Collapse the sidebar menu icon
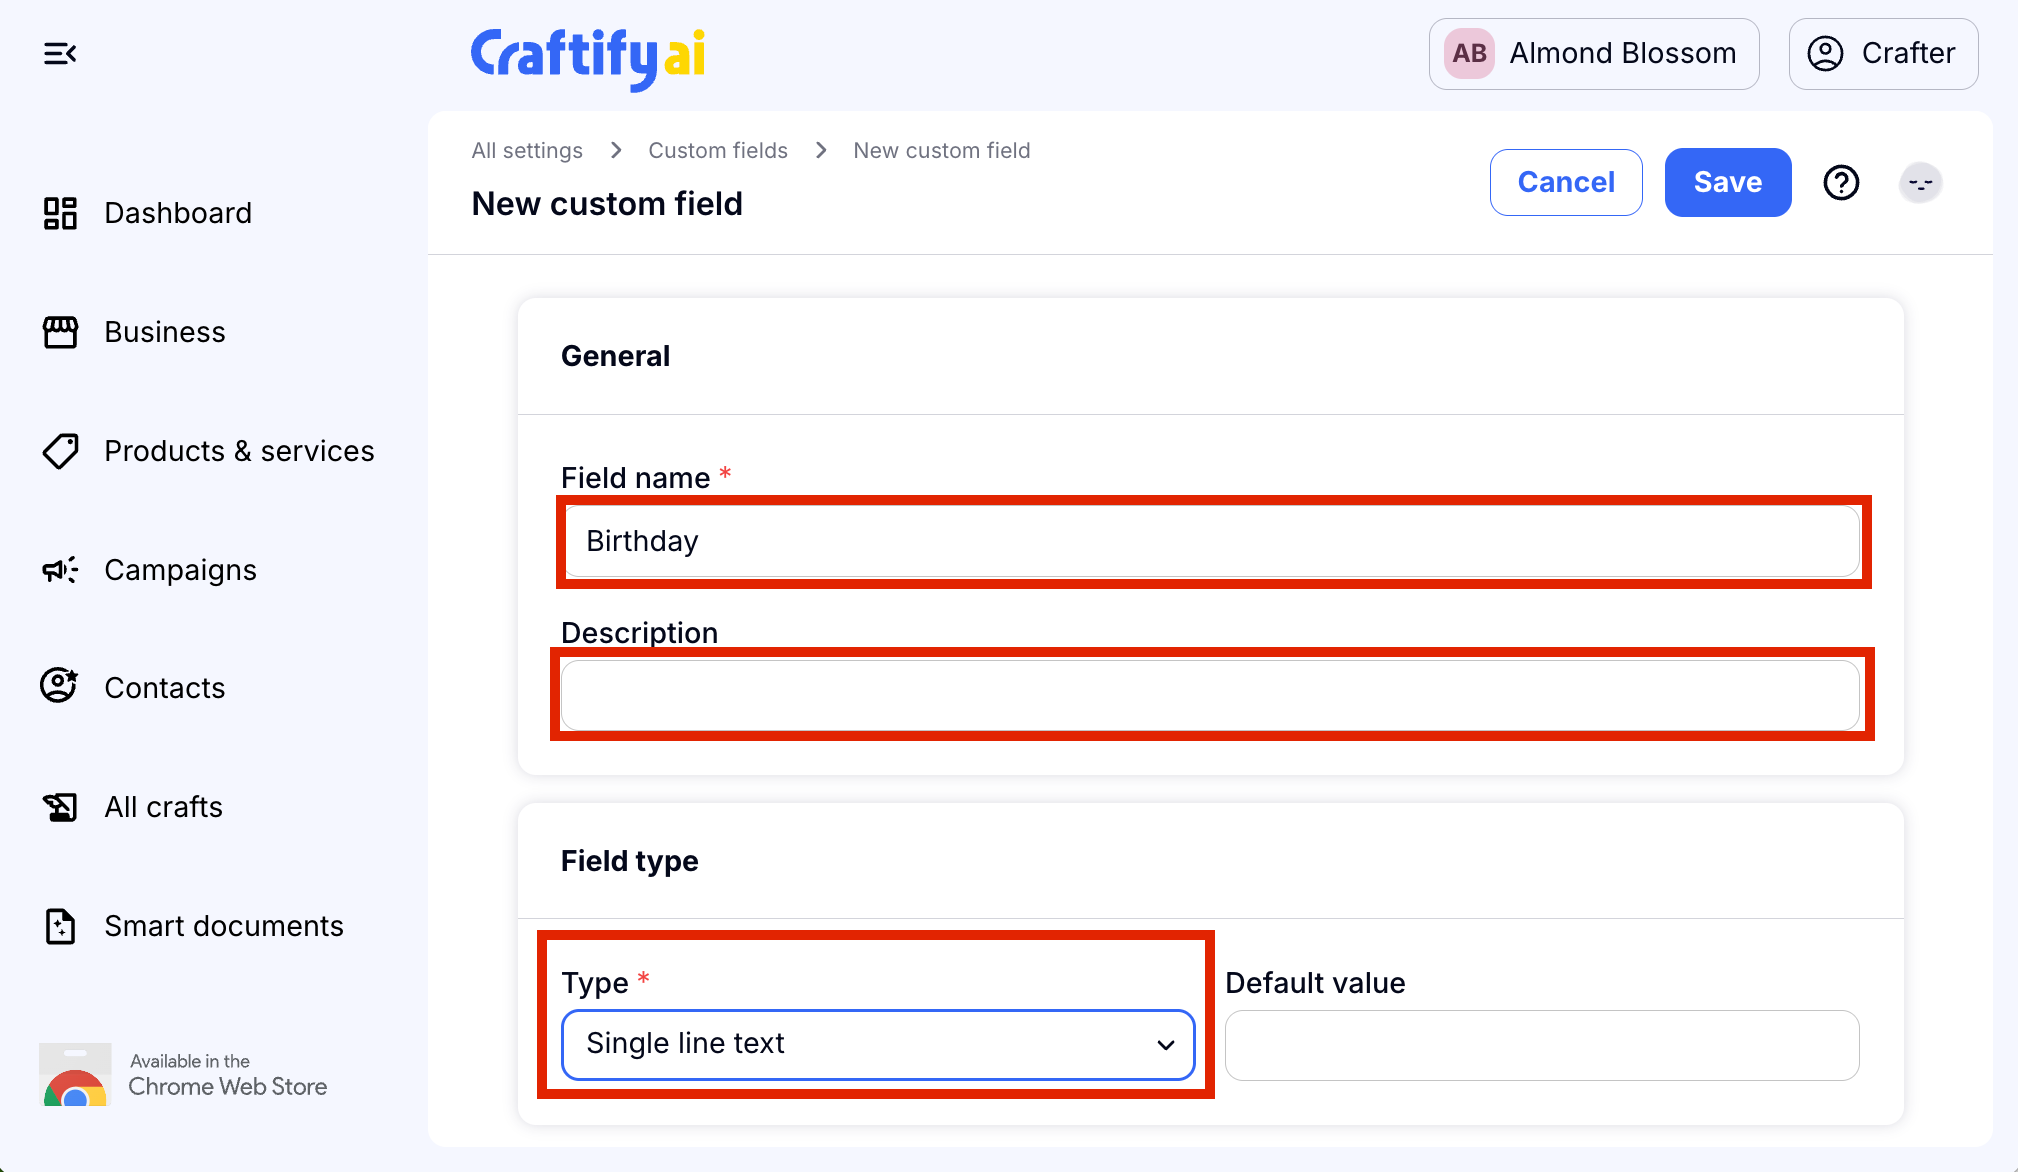The image size is (2018, 1172). 60,54
